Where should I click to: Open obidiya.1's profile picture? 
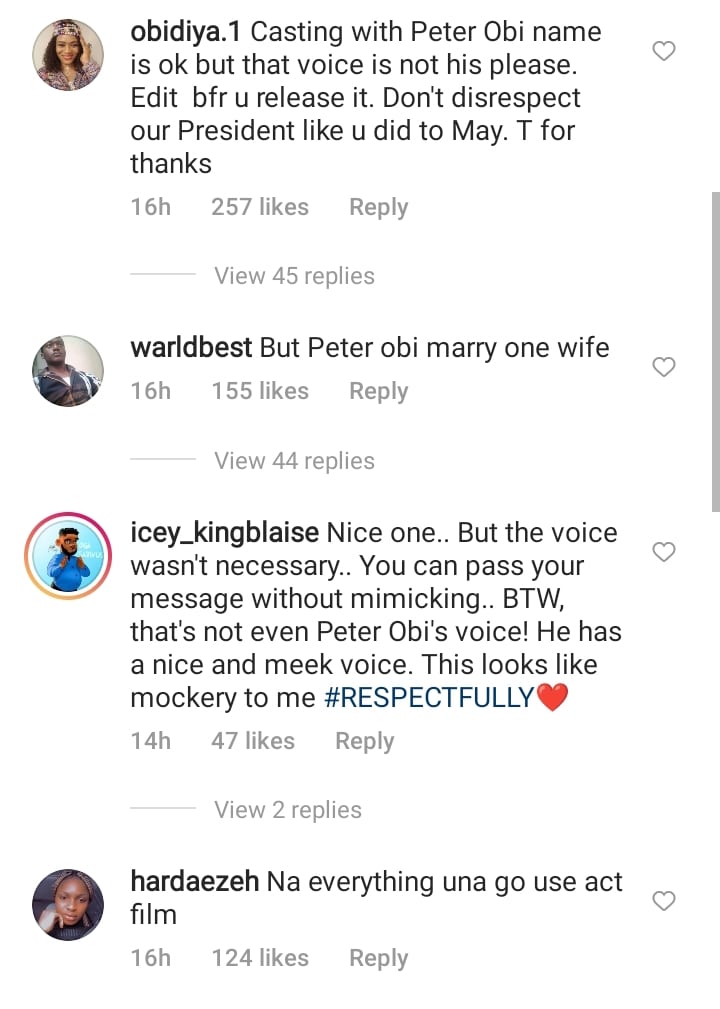68,55
